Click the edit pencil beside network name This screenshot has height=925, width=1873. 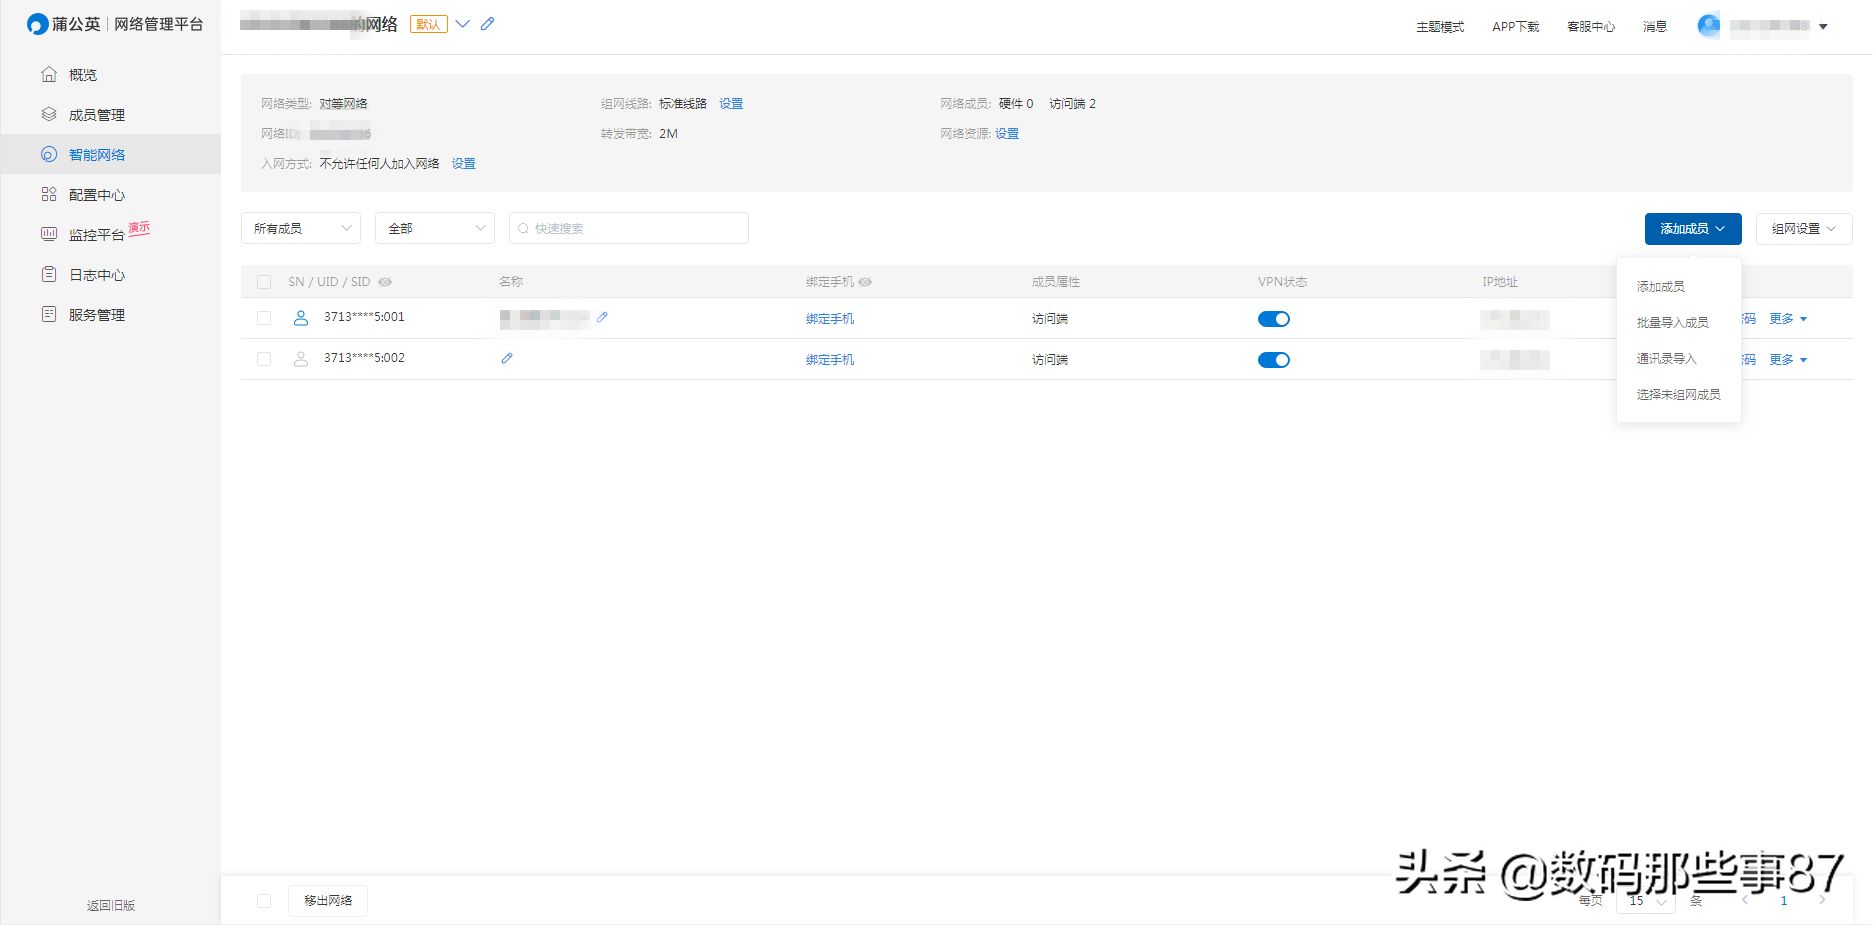pyautogui.click(x=487, y=24)
